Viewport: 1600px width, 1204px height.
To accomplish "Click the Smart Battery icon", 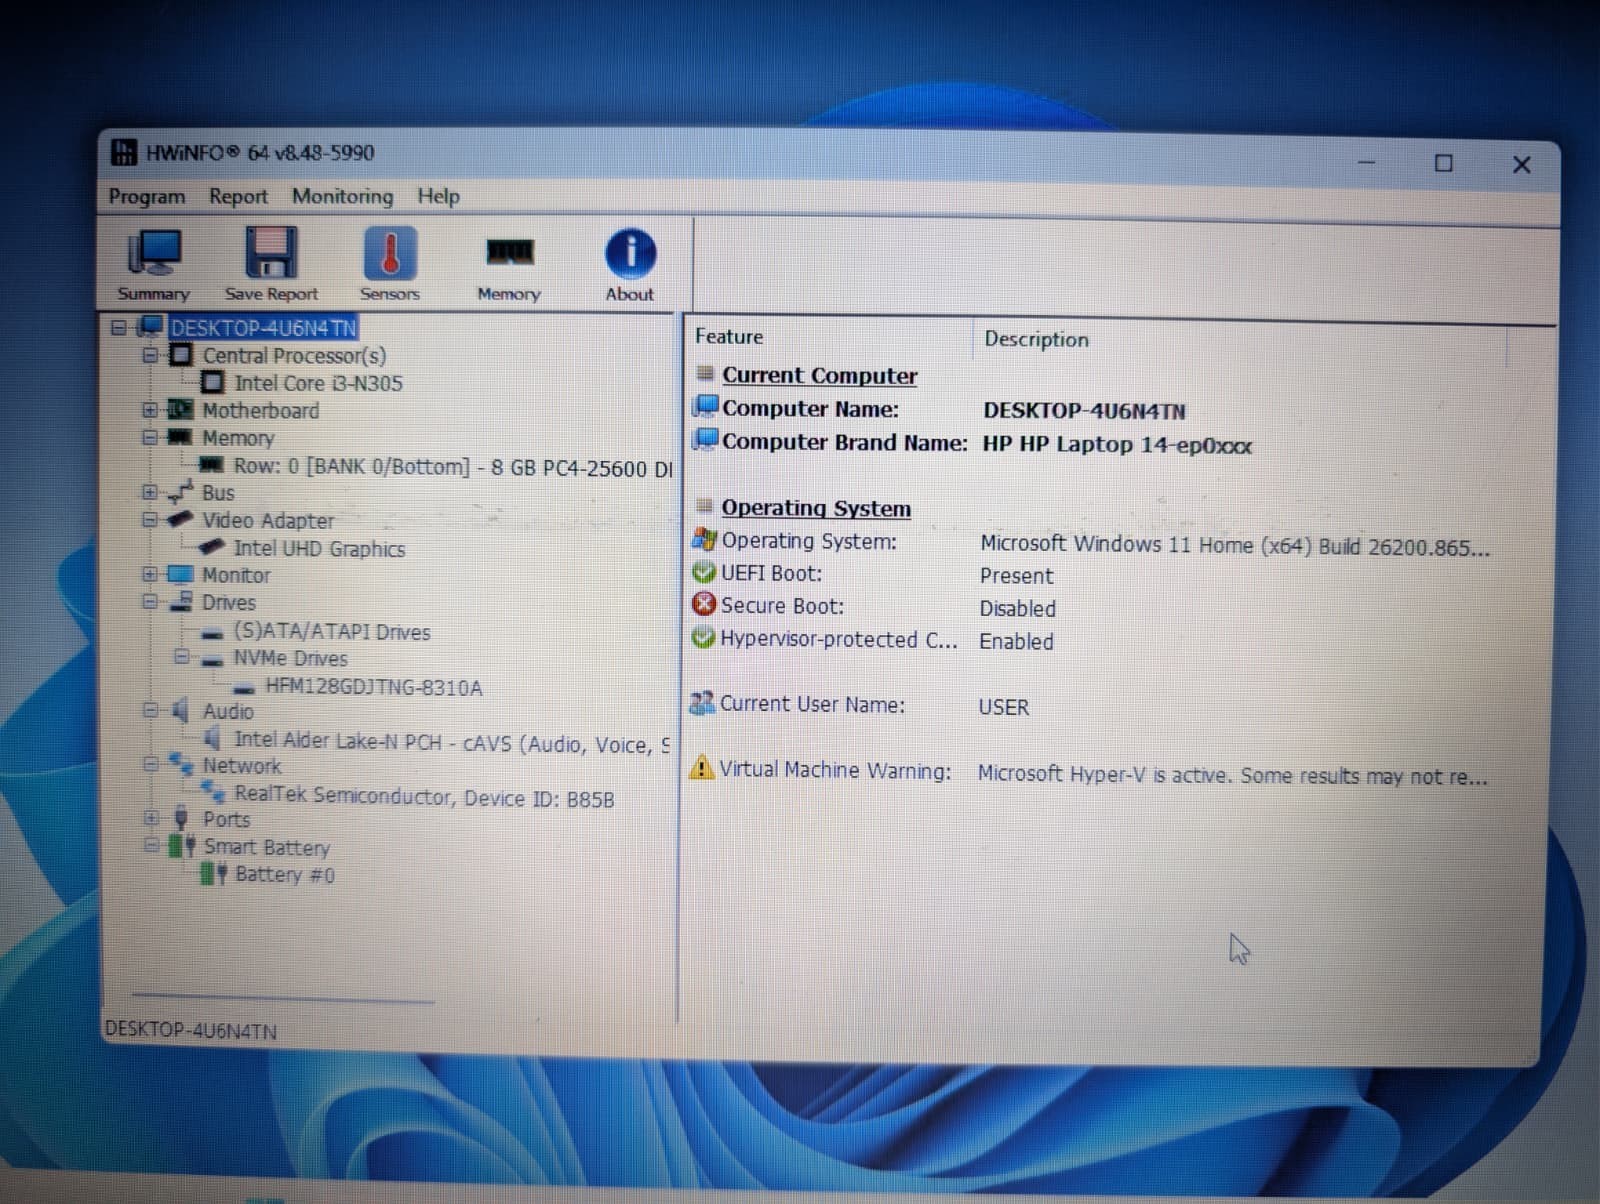I will (x=182, y=846).
